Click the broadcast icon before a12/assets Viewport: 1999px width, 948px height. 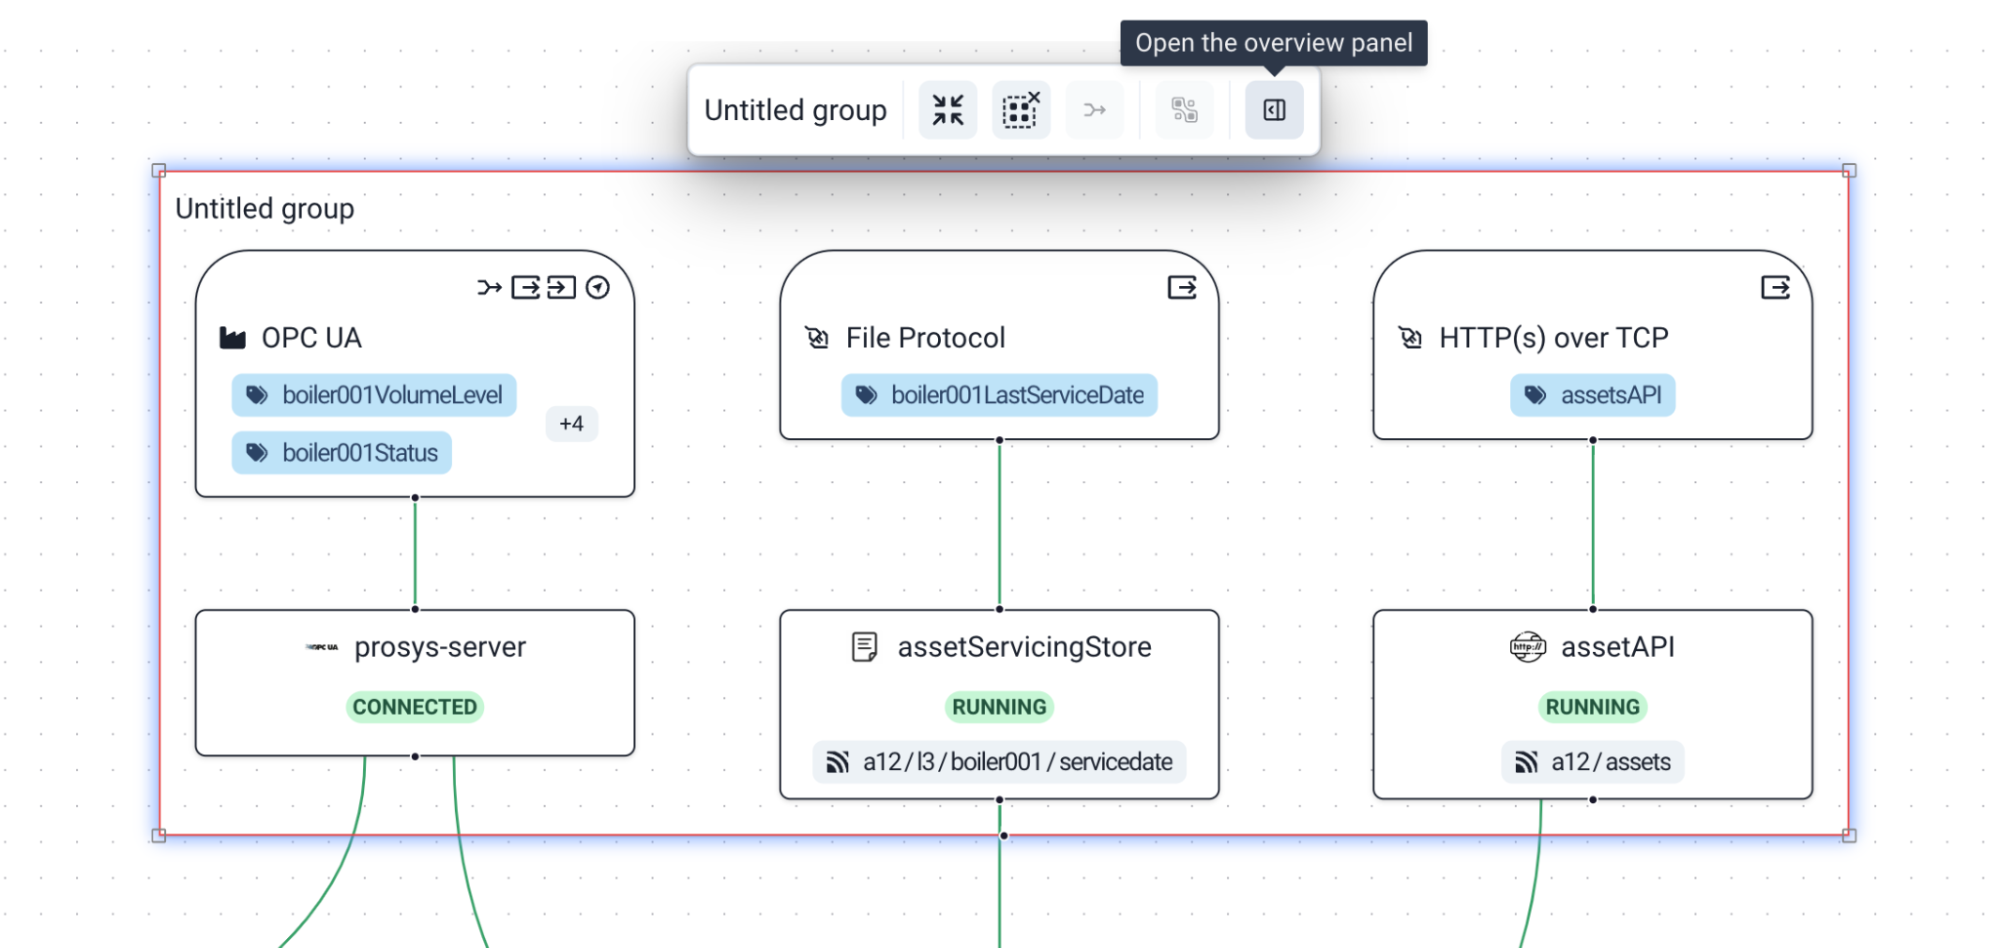1523,761
